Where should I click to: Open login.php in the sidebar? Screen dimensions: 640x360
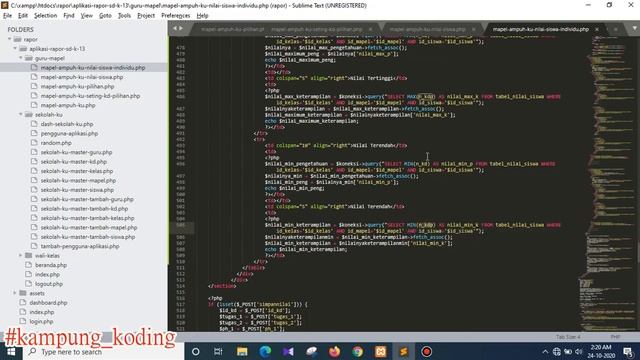pyautogui.click(x=41, y=321)
